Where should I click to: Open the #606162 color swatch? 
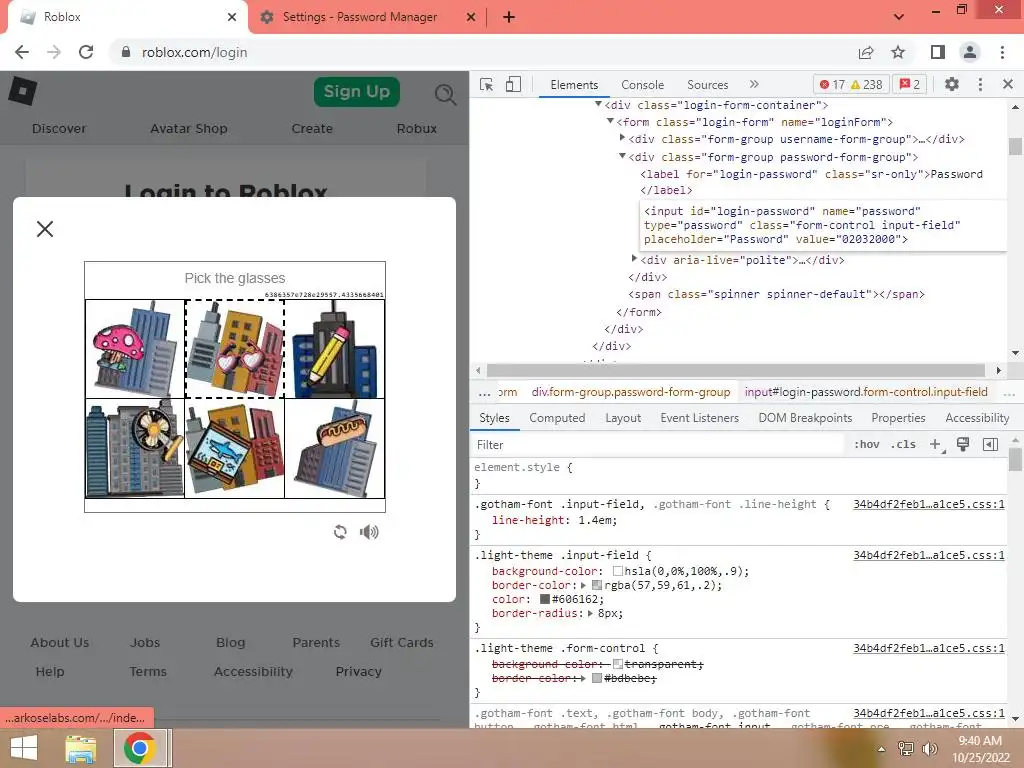[x=545, y=599]
